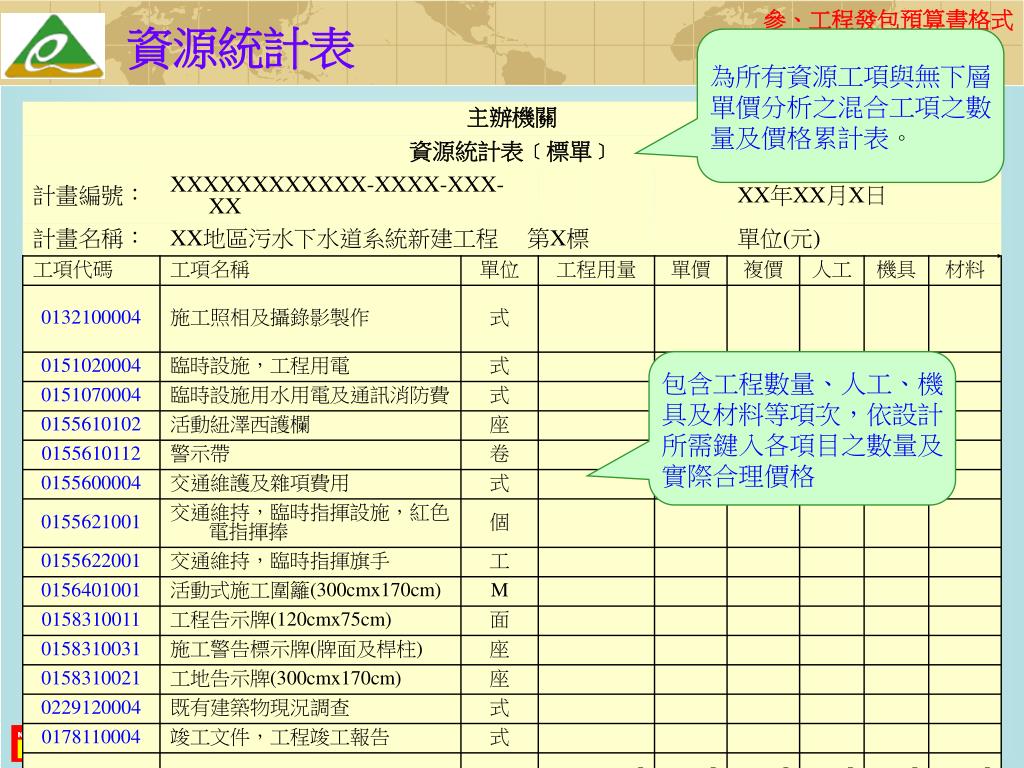Click the 施工警告標示牌(牌面及桿柱) item name
The image size is (1024, 768).
coord(296,649)
